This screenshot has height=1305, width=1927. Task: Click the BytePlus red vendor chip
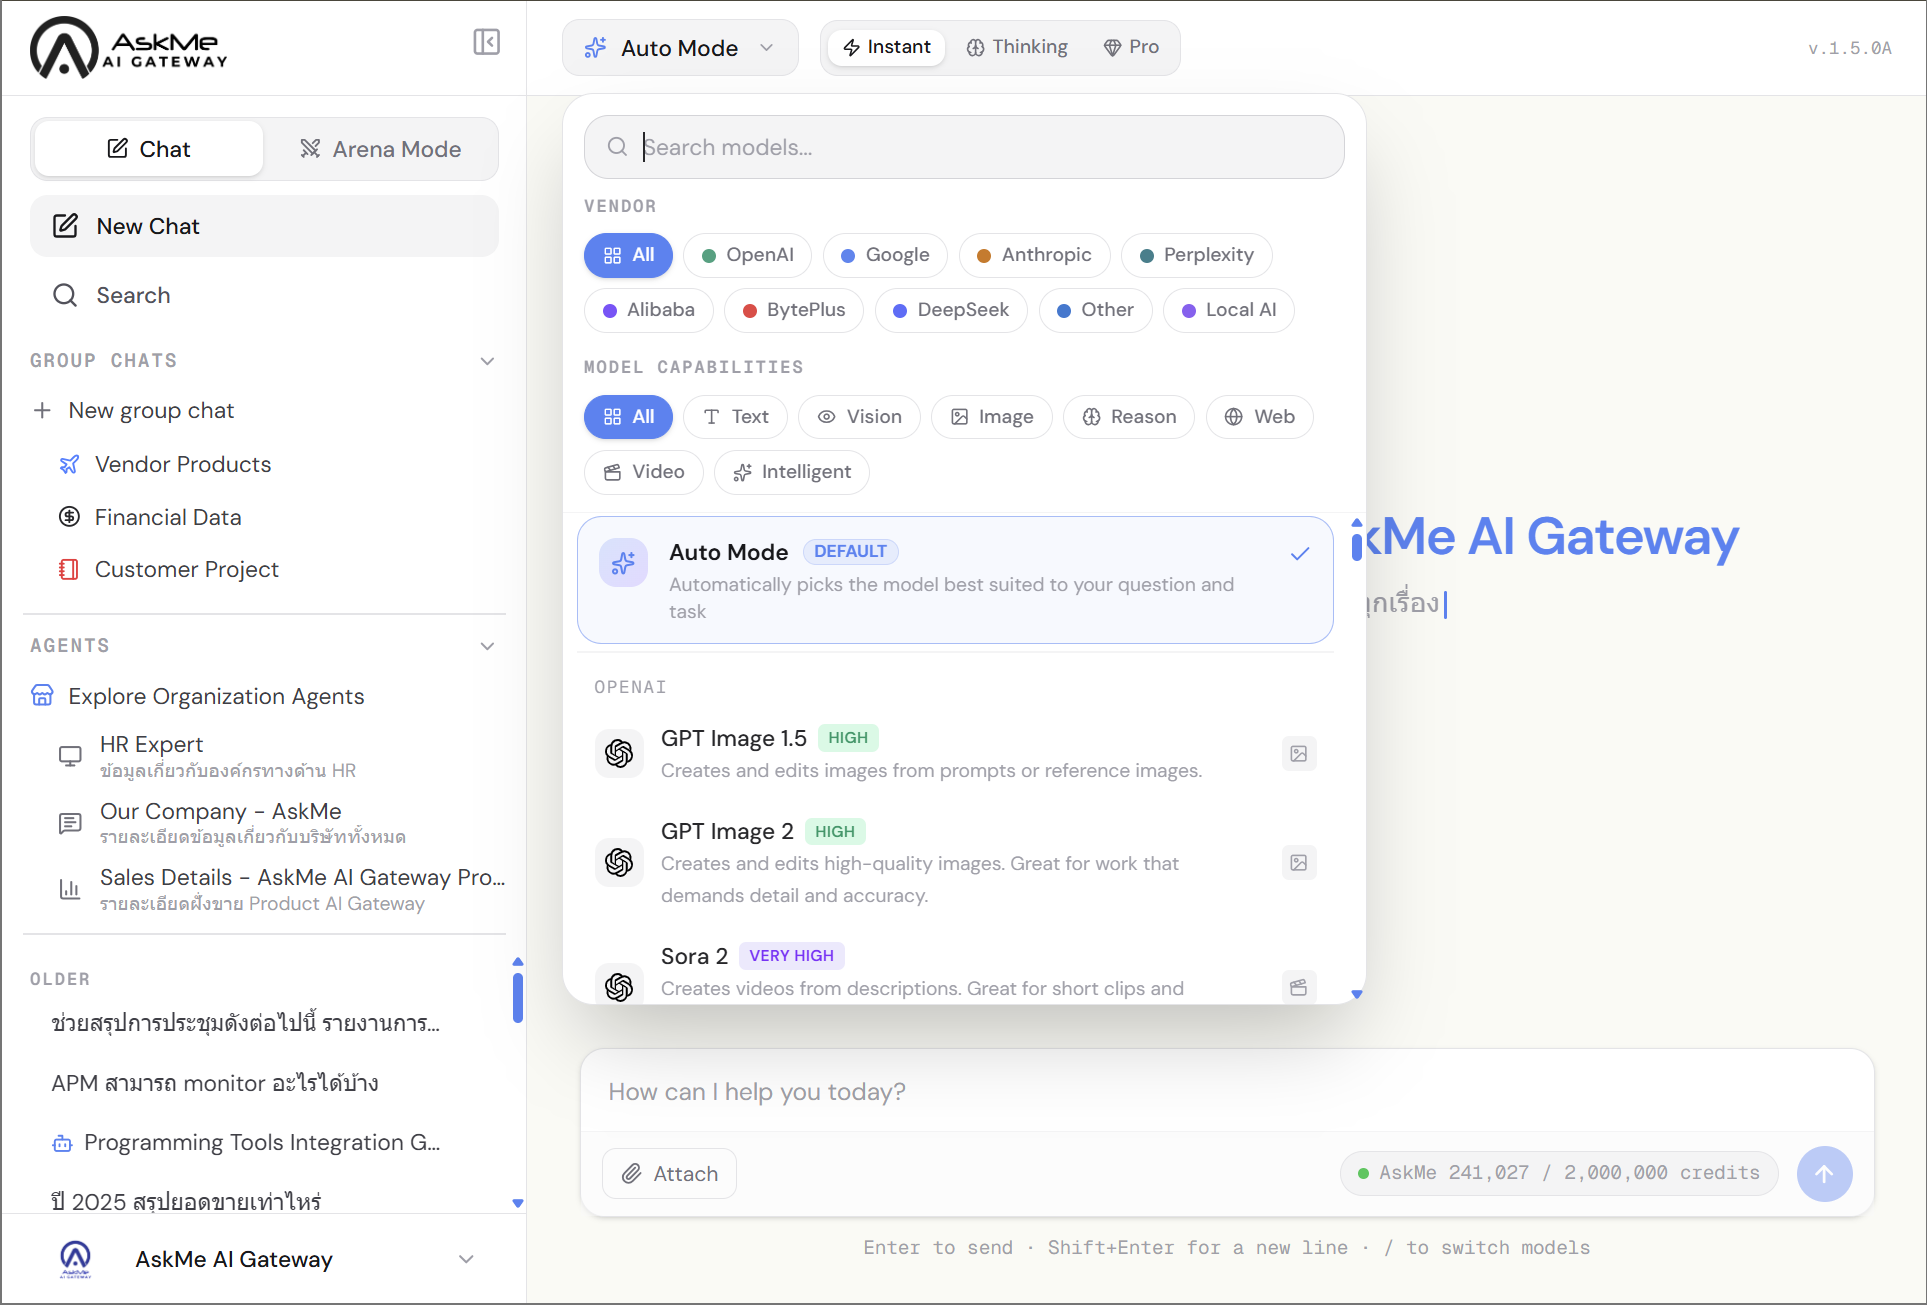(794, 310)
